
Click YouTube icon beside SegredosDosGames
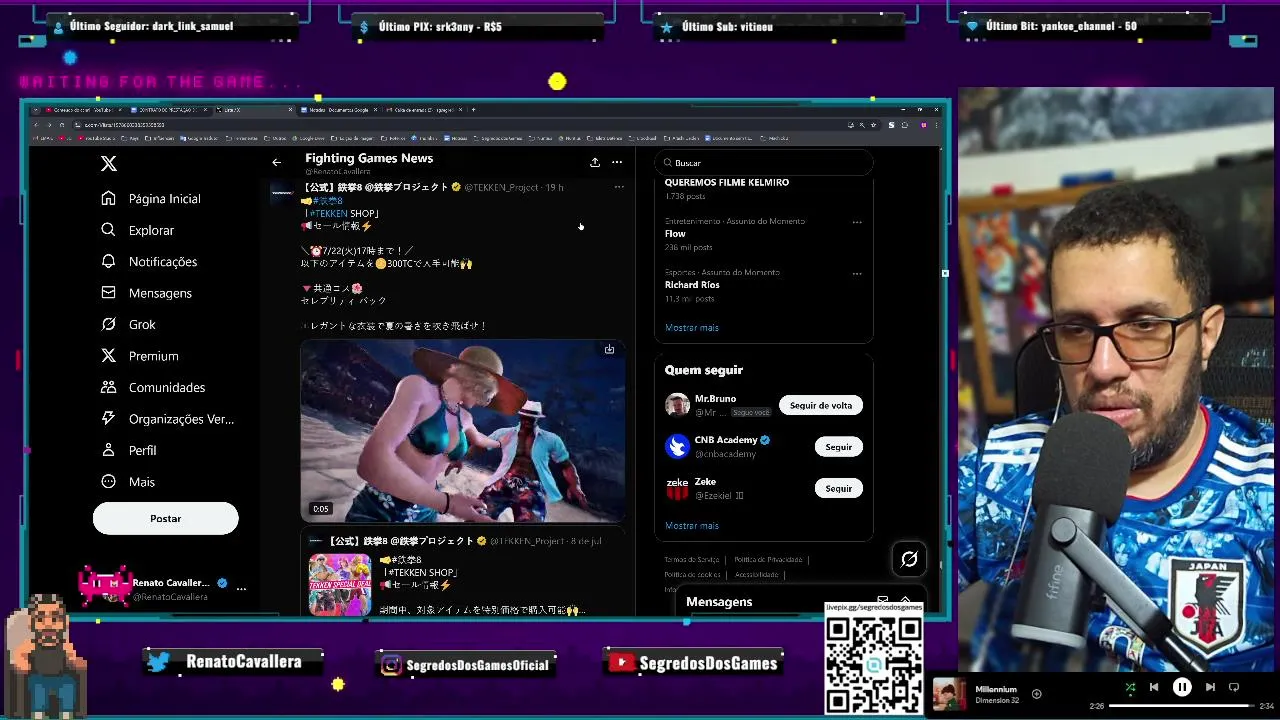621,663
